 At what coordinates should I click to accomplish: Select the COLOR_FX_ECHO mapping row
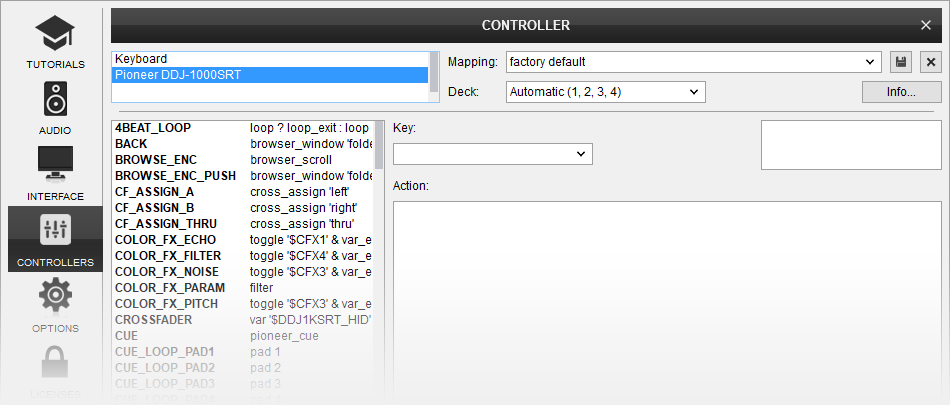[240, 240]
